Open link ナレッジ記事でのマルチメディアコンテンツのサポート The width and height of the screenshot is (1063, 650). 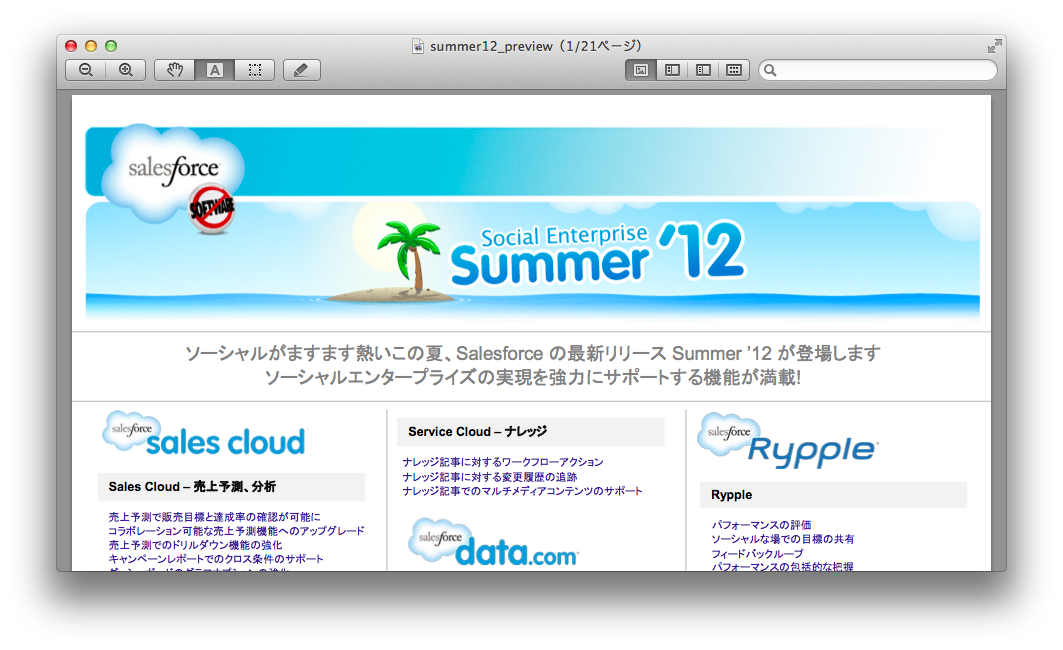point(522,491)
